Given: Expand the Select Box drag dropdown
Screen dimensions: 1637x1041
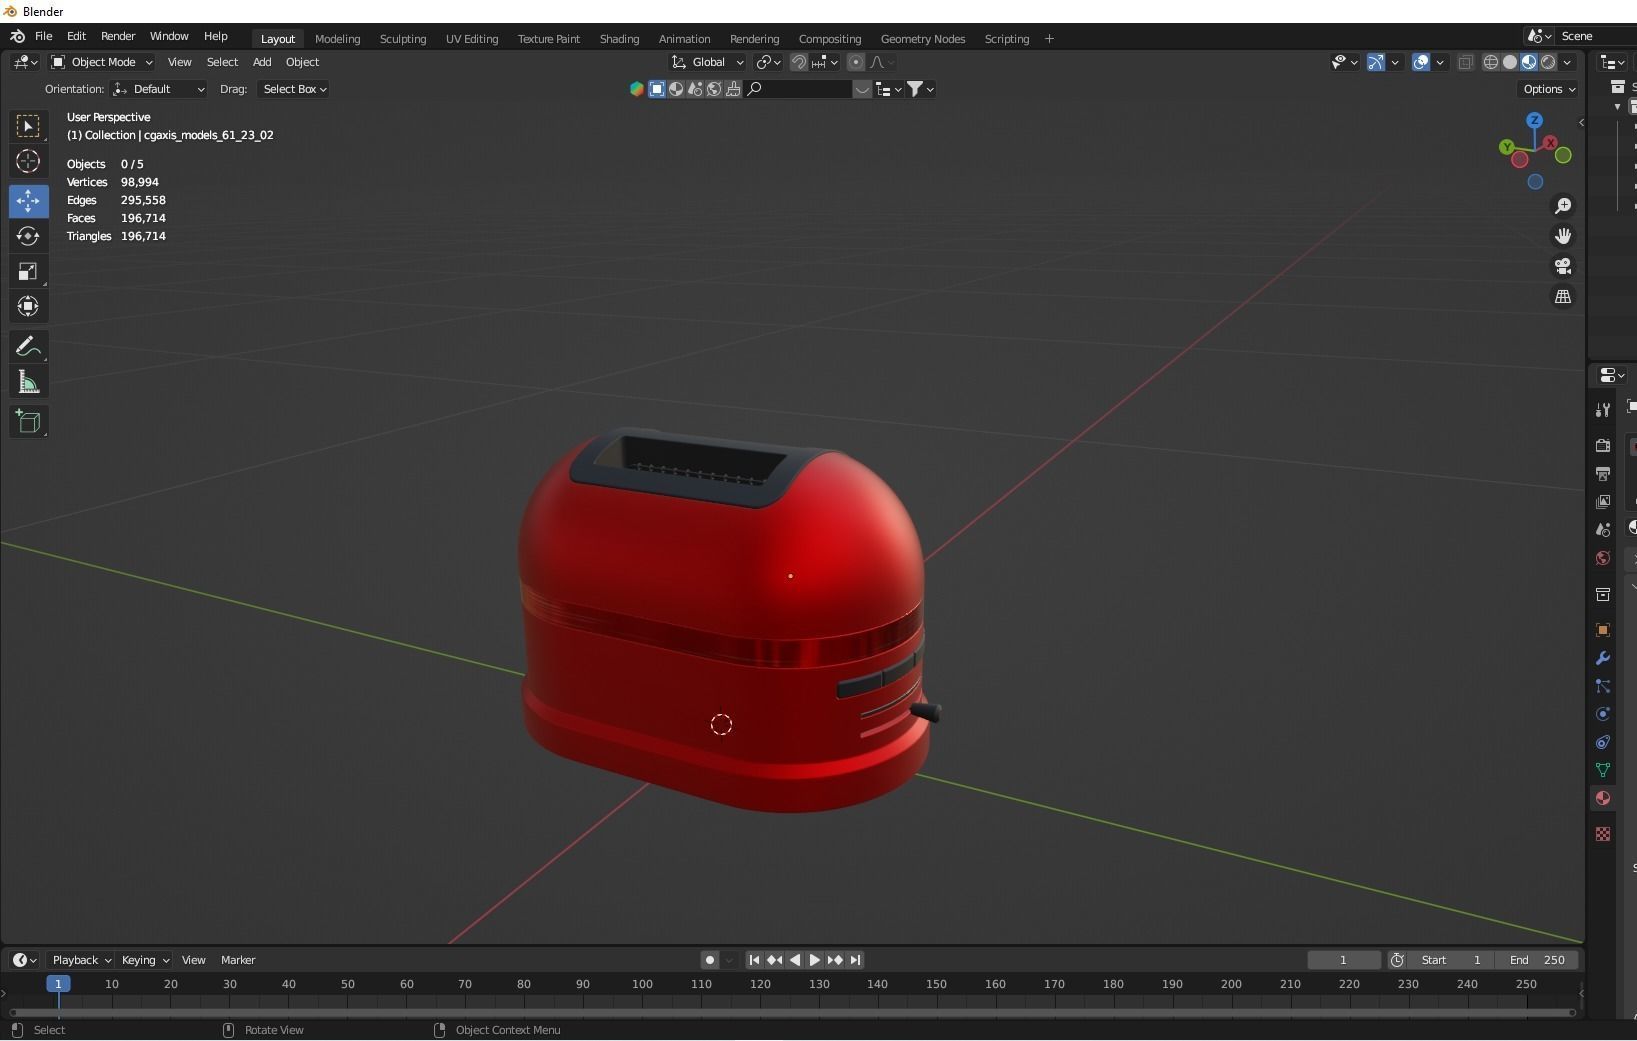Looking at the screenshot, I should tap(294, 89).
